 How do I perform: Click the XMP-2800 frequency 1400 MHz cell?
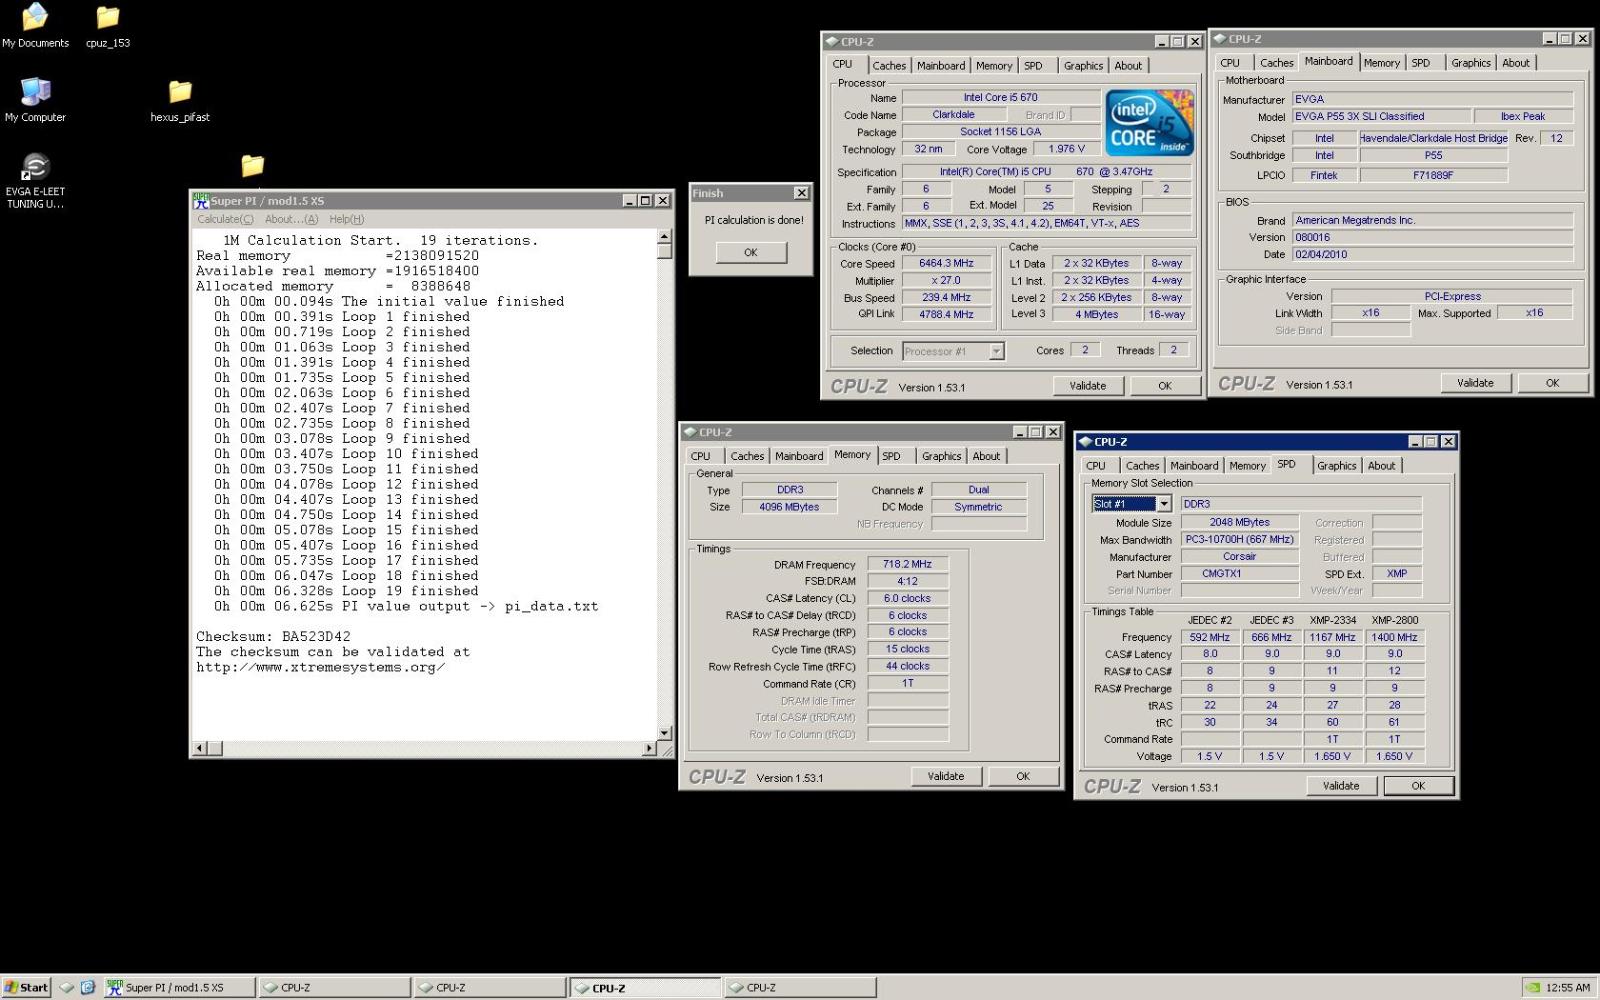(1394, 637)
